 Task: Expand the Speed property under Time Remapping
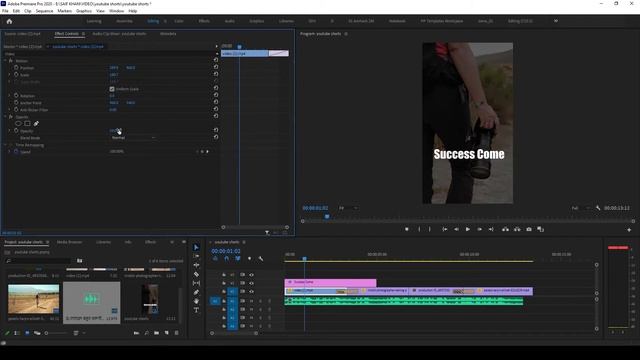click(x=10, y=151)
